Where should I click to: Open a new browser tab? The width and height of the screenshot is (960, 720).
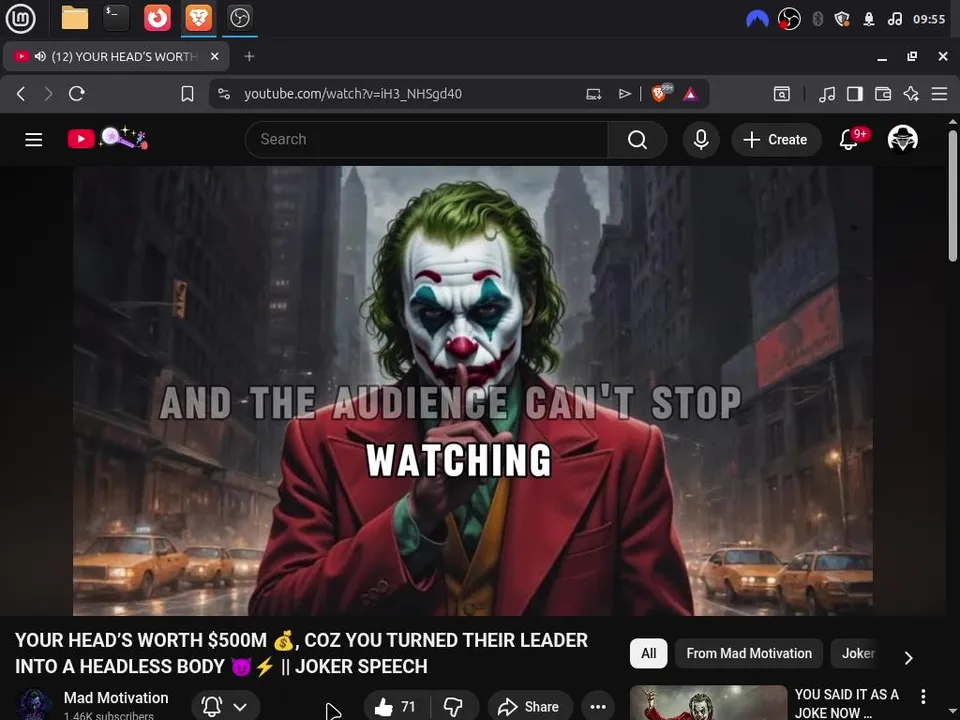[249, 56]
